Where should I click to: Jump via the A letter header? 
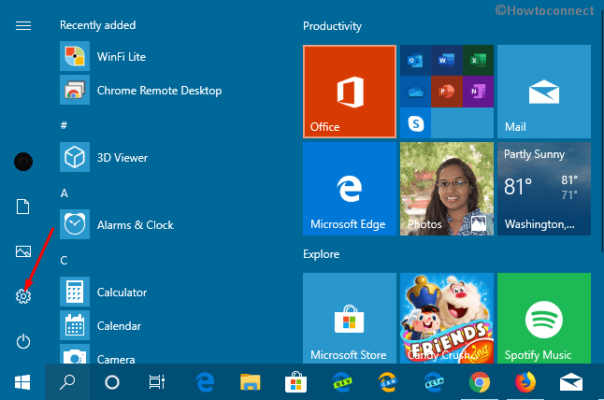pos(64,193)
